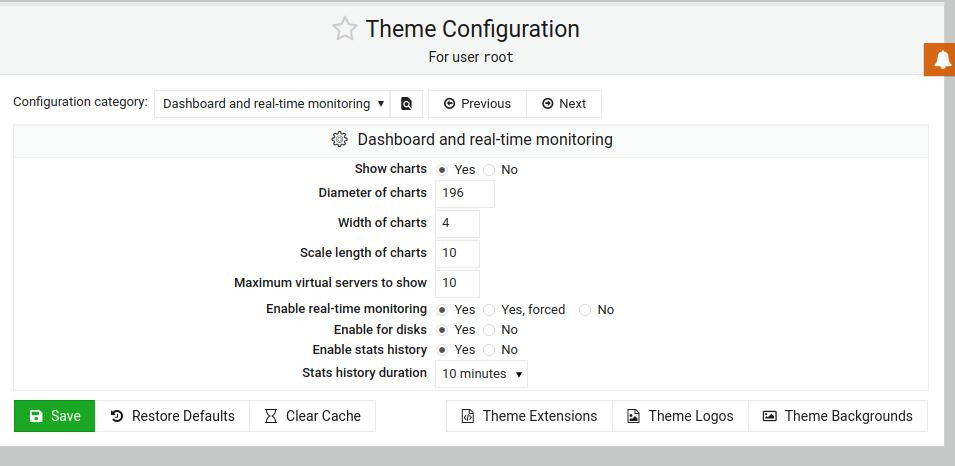The width and height of the screenshot is (955, 466).
Task: Select 'Yes, forced' for real-time monitoring
Action: click(489, 310)
